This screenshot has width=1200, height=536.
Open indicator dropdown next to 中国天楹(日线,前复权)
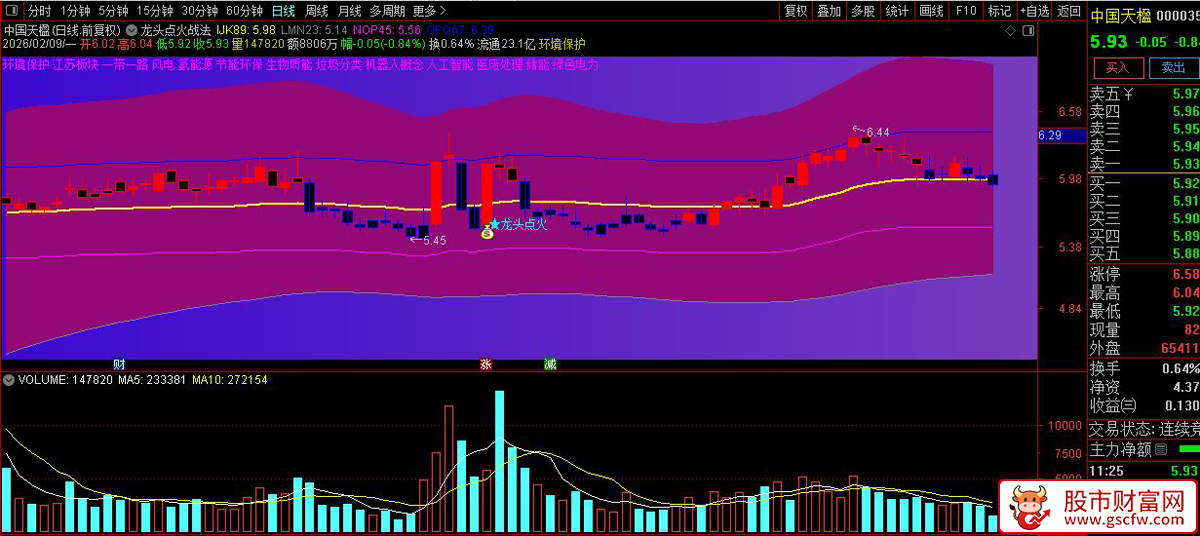coord(132,30)
